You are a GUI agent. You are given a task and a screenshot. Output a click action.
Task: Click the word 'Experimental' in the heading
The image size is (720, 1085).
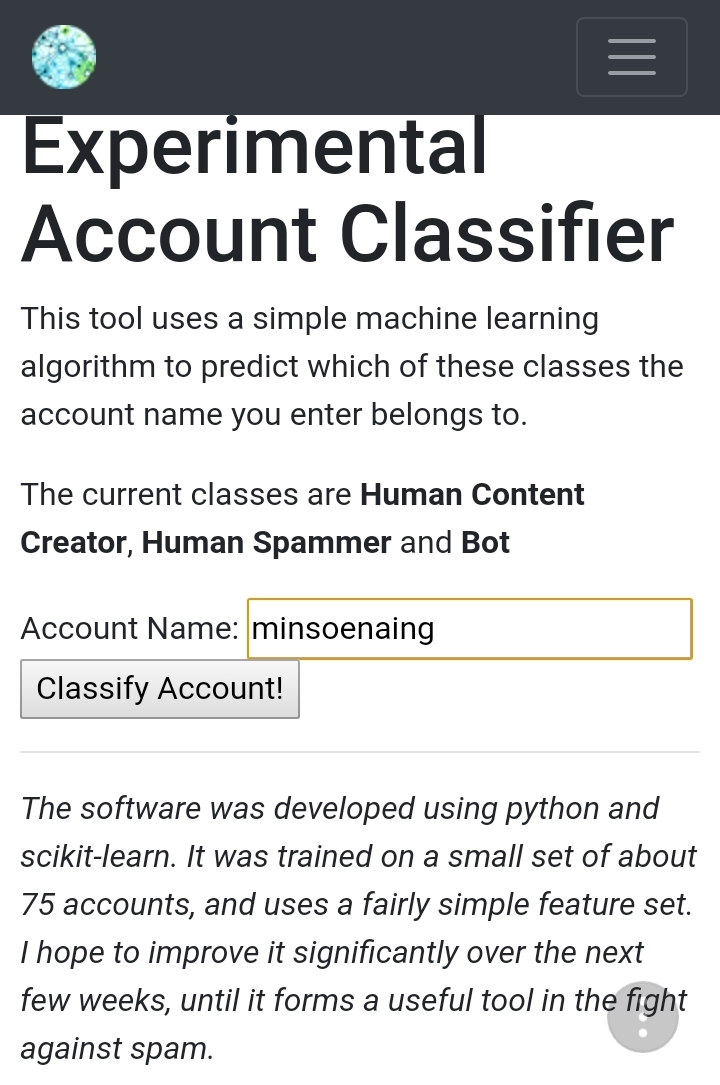254,148
